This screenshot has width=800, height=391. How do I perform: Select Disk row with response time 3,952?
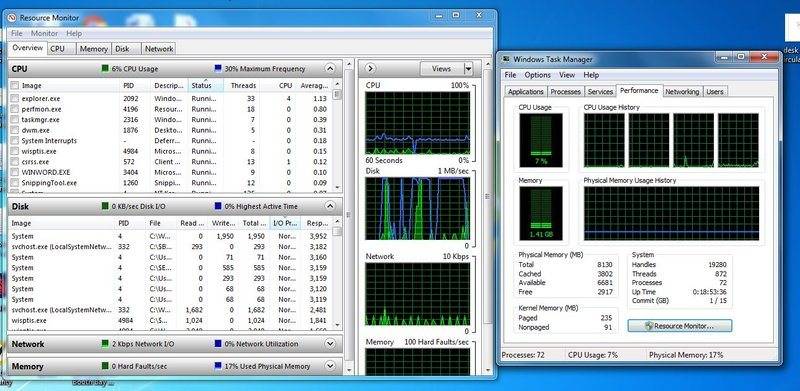pyautogui.click(x=170, y=236)
